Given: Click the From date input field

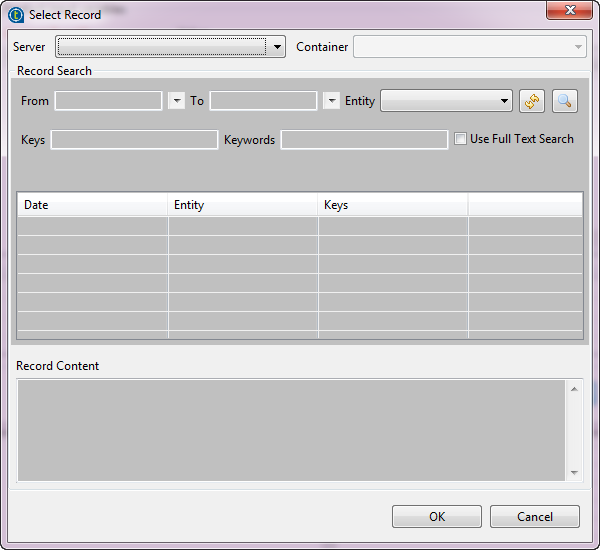Looking at the screenshot, I should [x=108, y=101].
